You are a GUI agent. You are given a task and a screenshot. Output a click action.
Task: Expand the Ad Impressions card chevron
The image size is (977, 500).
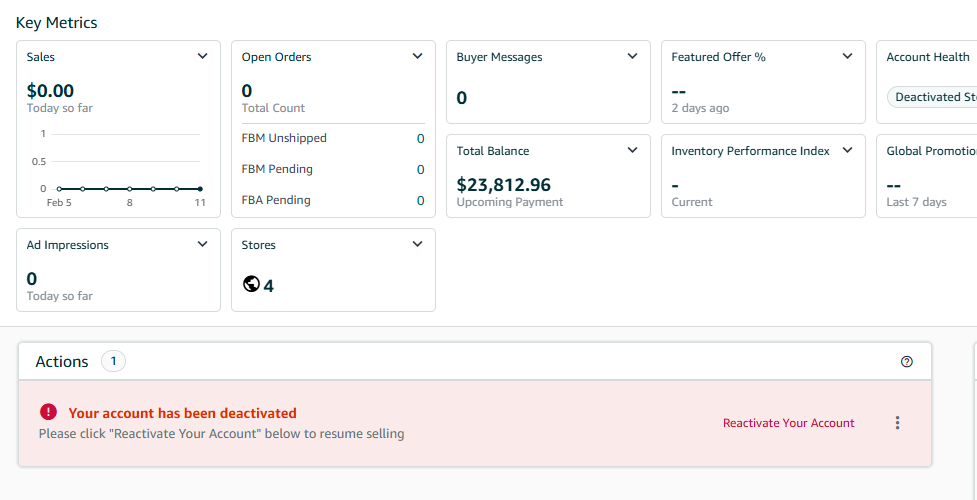coord(203,245)
